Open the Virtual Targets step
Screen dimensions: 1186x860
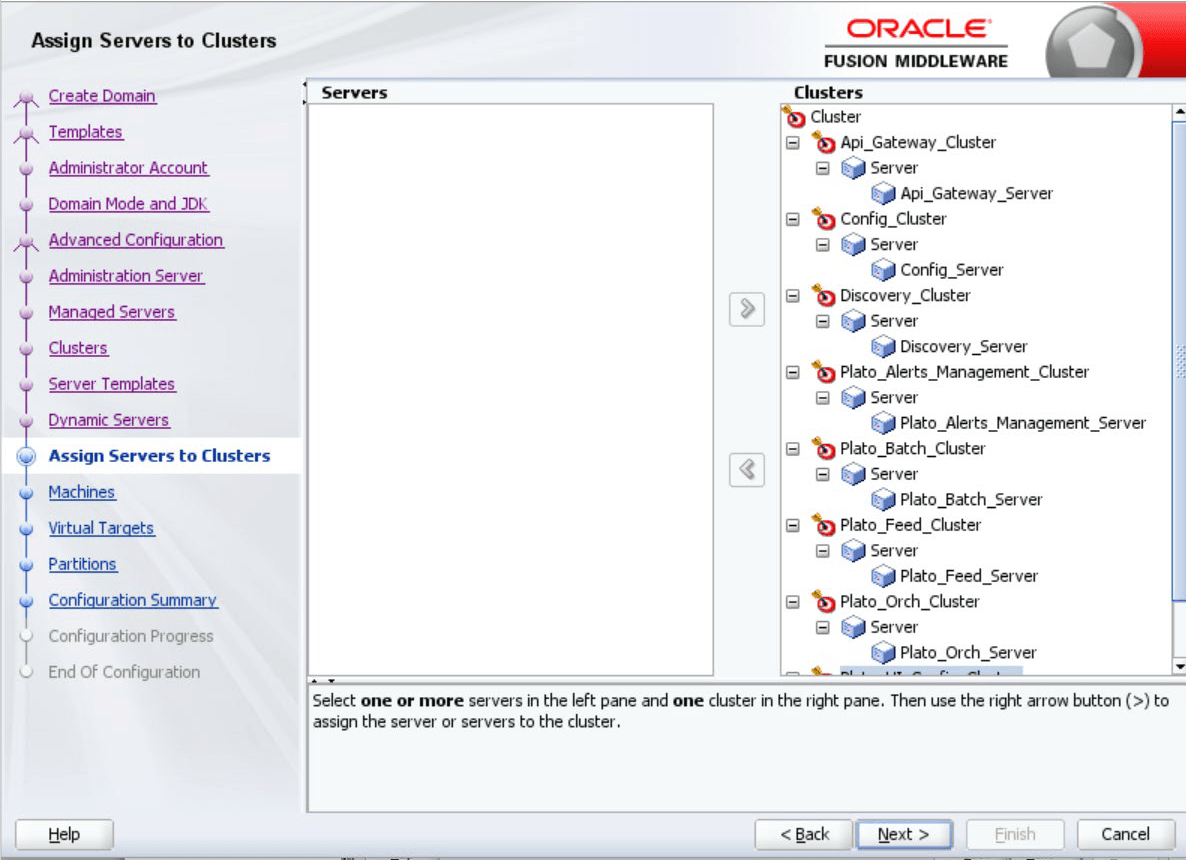click(x=101, y=528)
